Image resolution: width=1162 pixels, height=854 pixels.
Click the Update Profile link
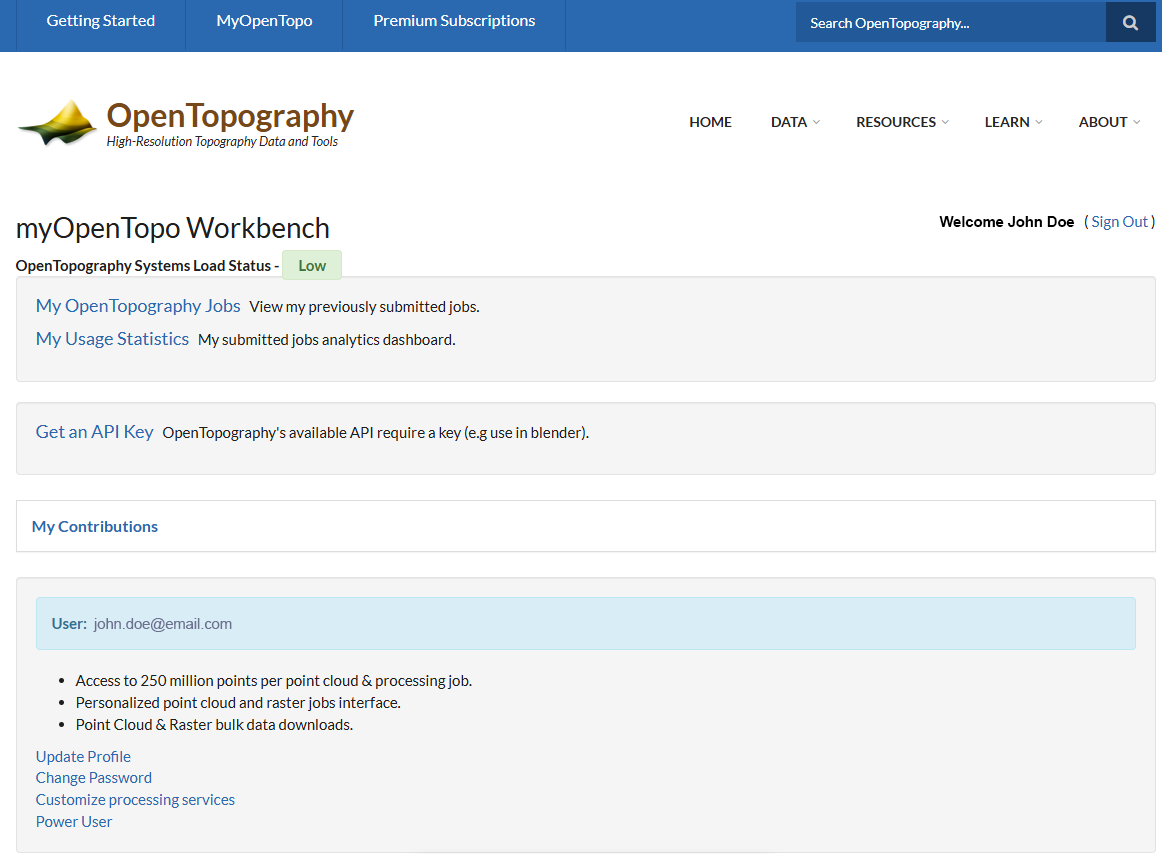[83, 756]
